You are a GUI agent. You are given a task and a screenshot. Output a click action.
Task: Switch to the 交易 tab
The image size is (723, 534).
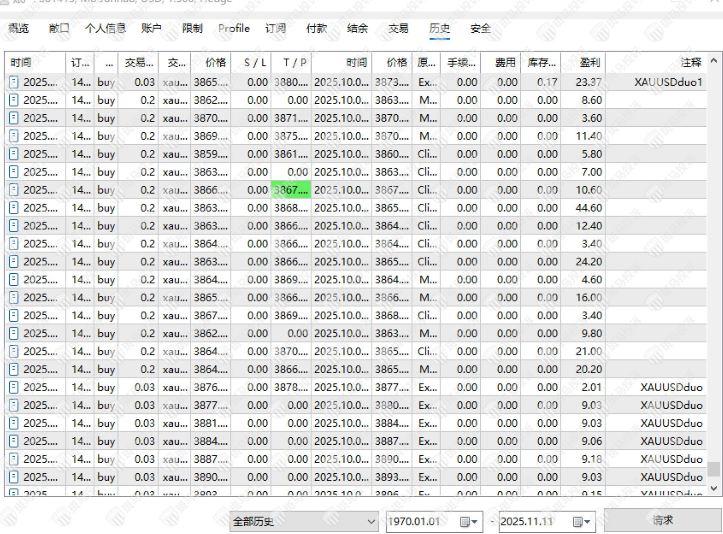pyautogui.click(x=398, y=29)
